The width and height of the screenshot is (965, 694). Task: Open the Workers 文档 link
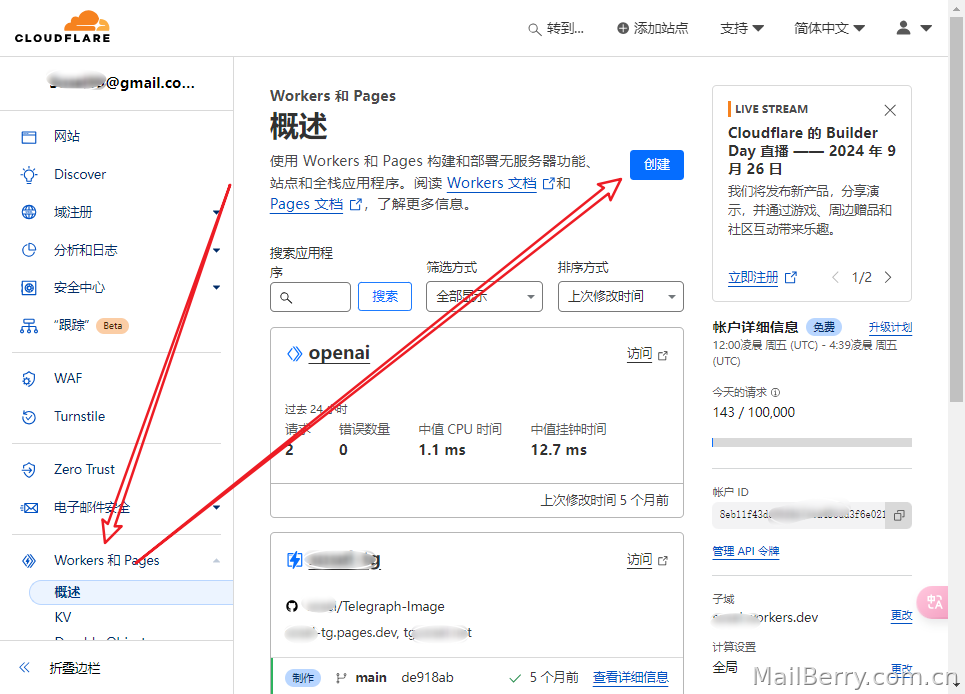(492, 183)
